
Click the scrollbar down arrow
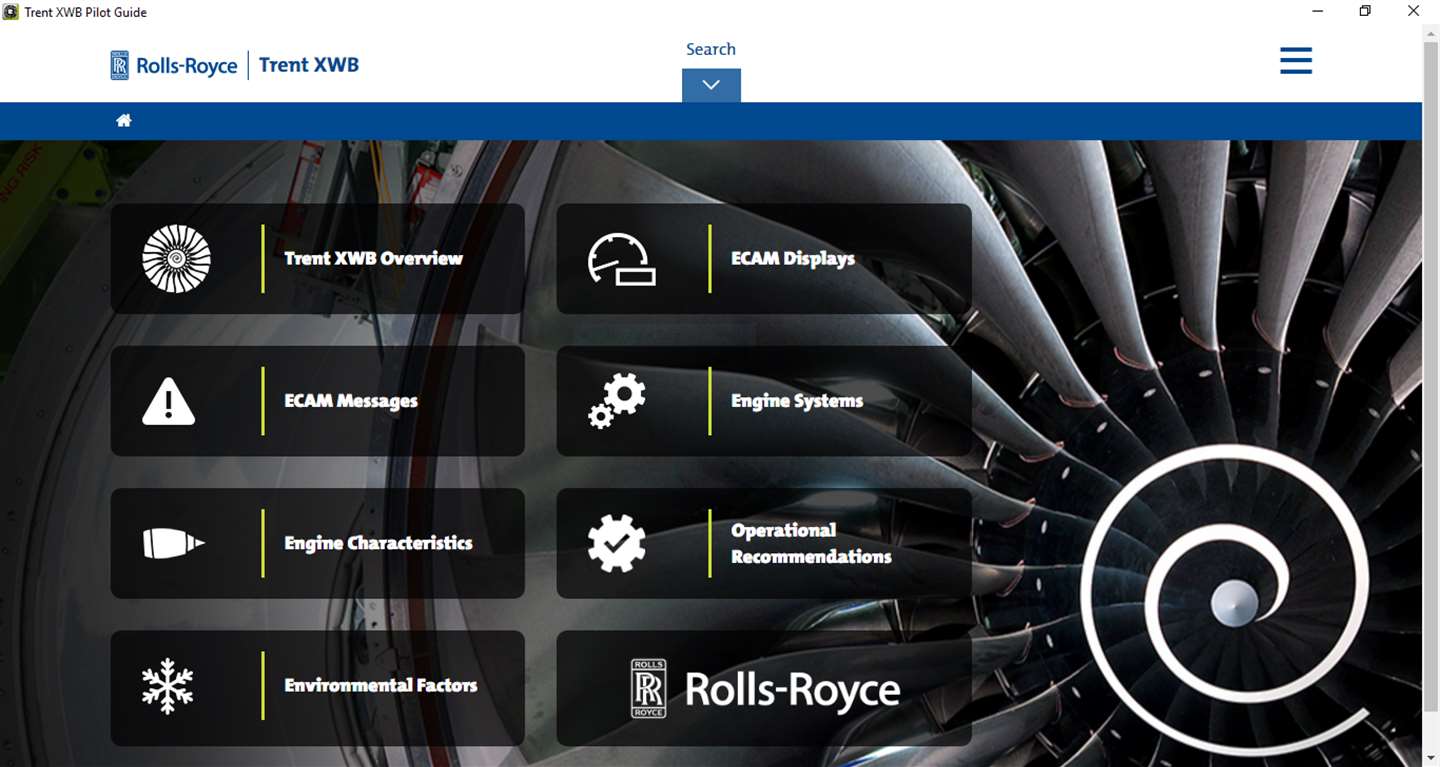(x=1431, y=758)
